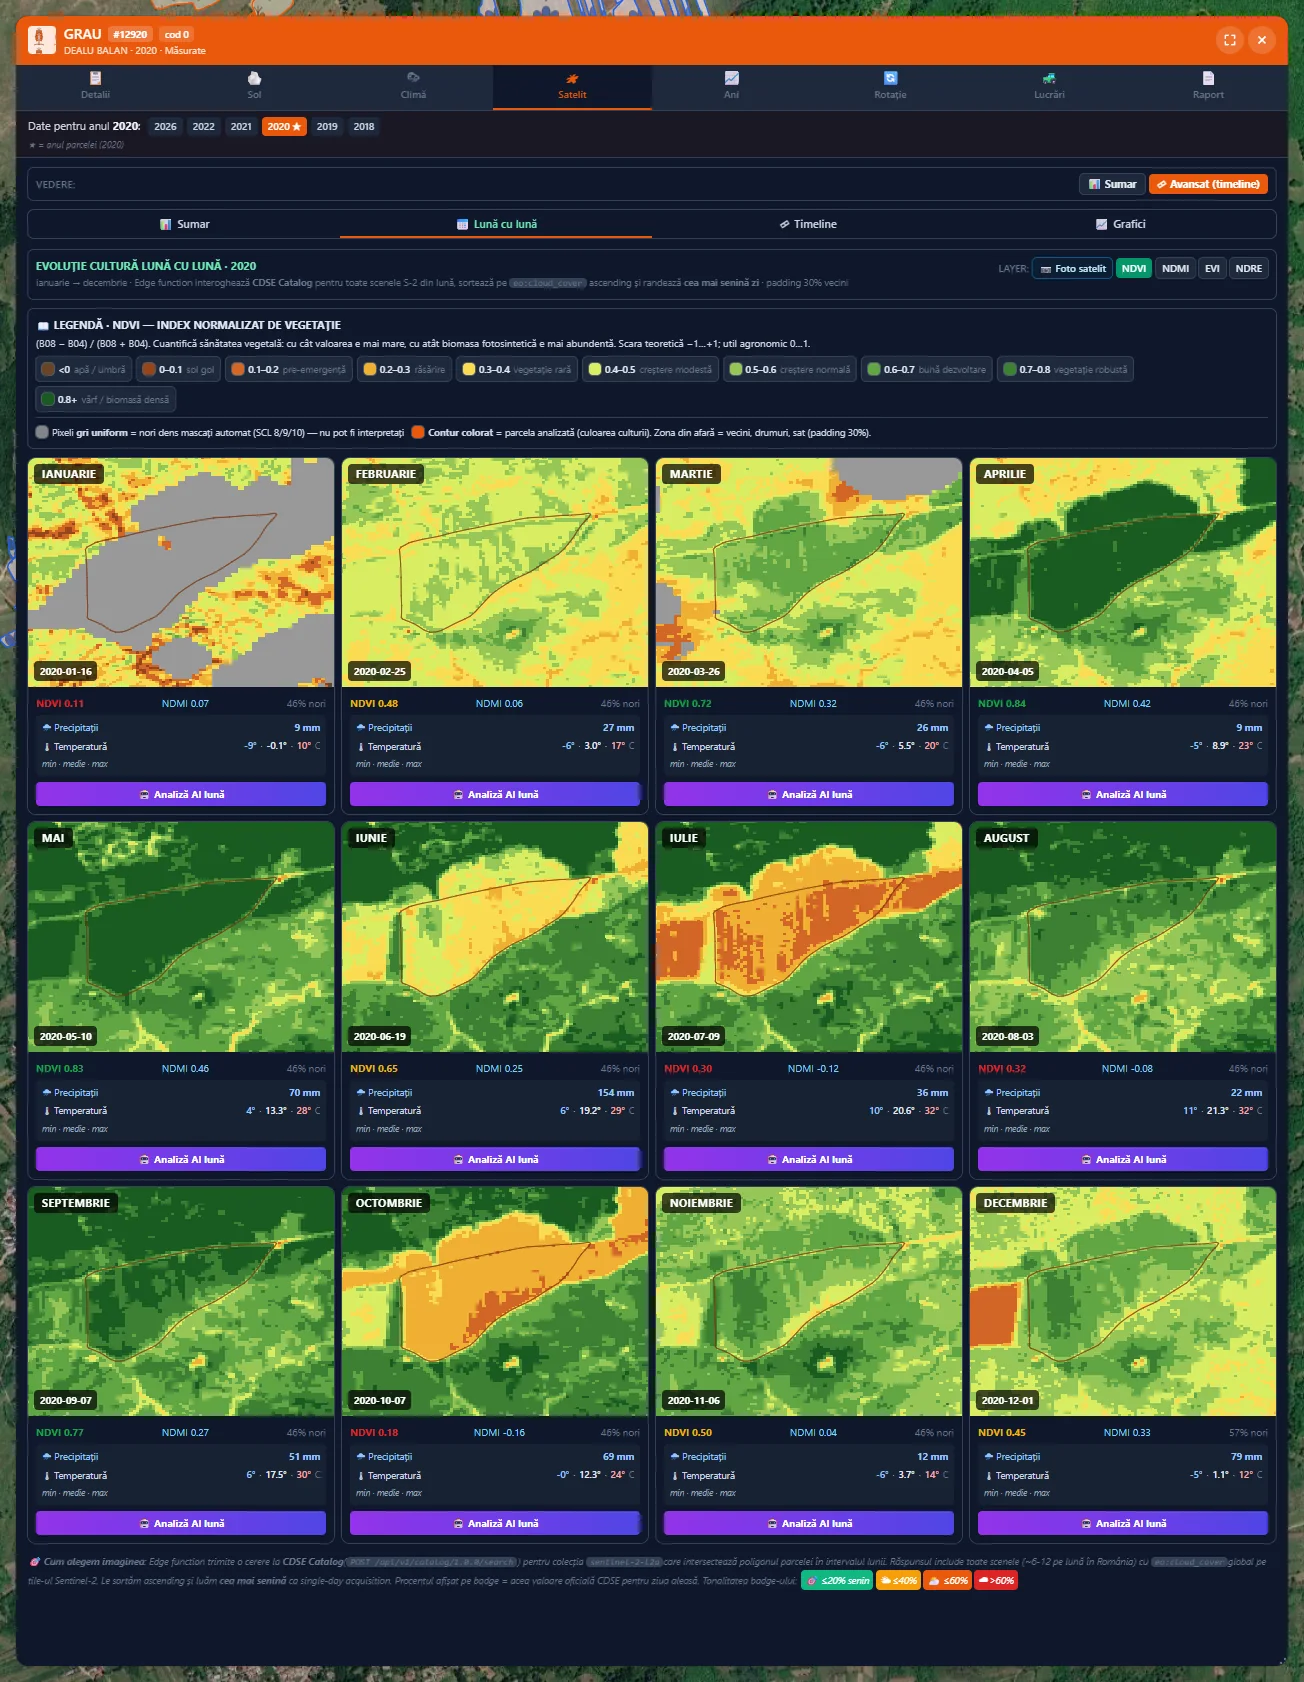
Task: Switch view to Sumar mode
Action: point(1112,184)
